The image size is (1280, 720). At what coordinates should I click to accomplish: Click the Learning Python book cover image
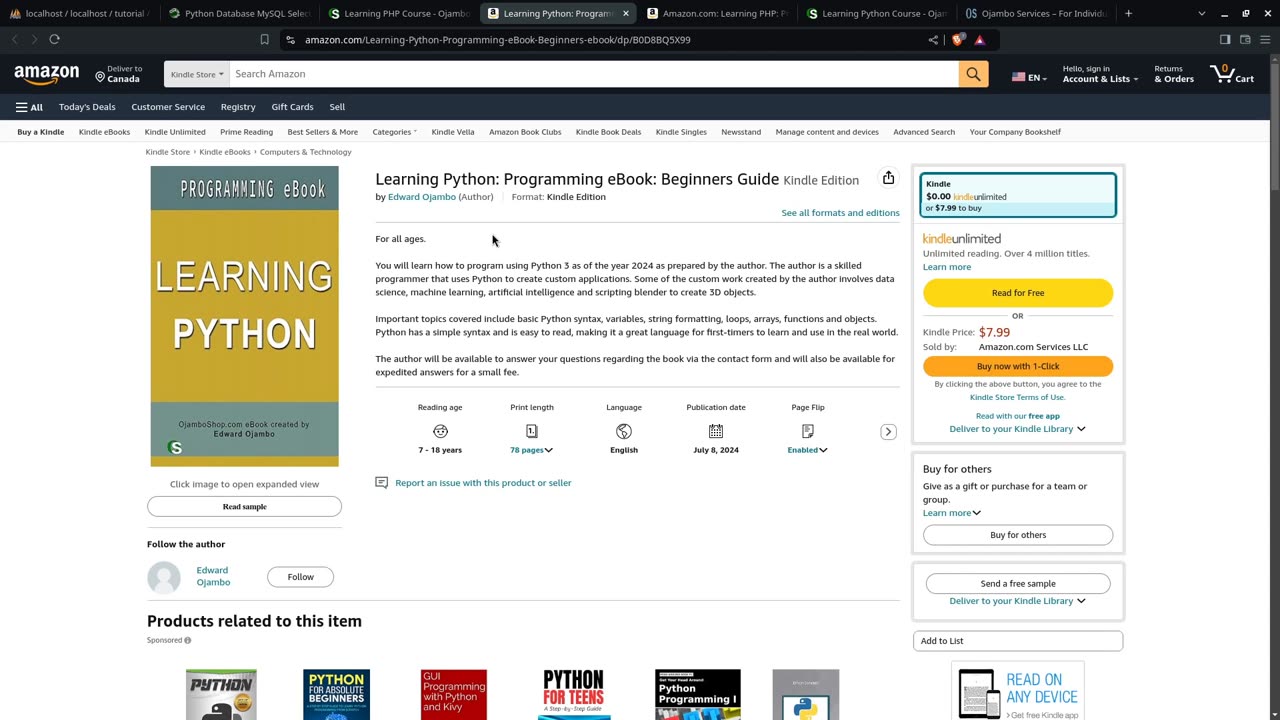point(244,316)
